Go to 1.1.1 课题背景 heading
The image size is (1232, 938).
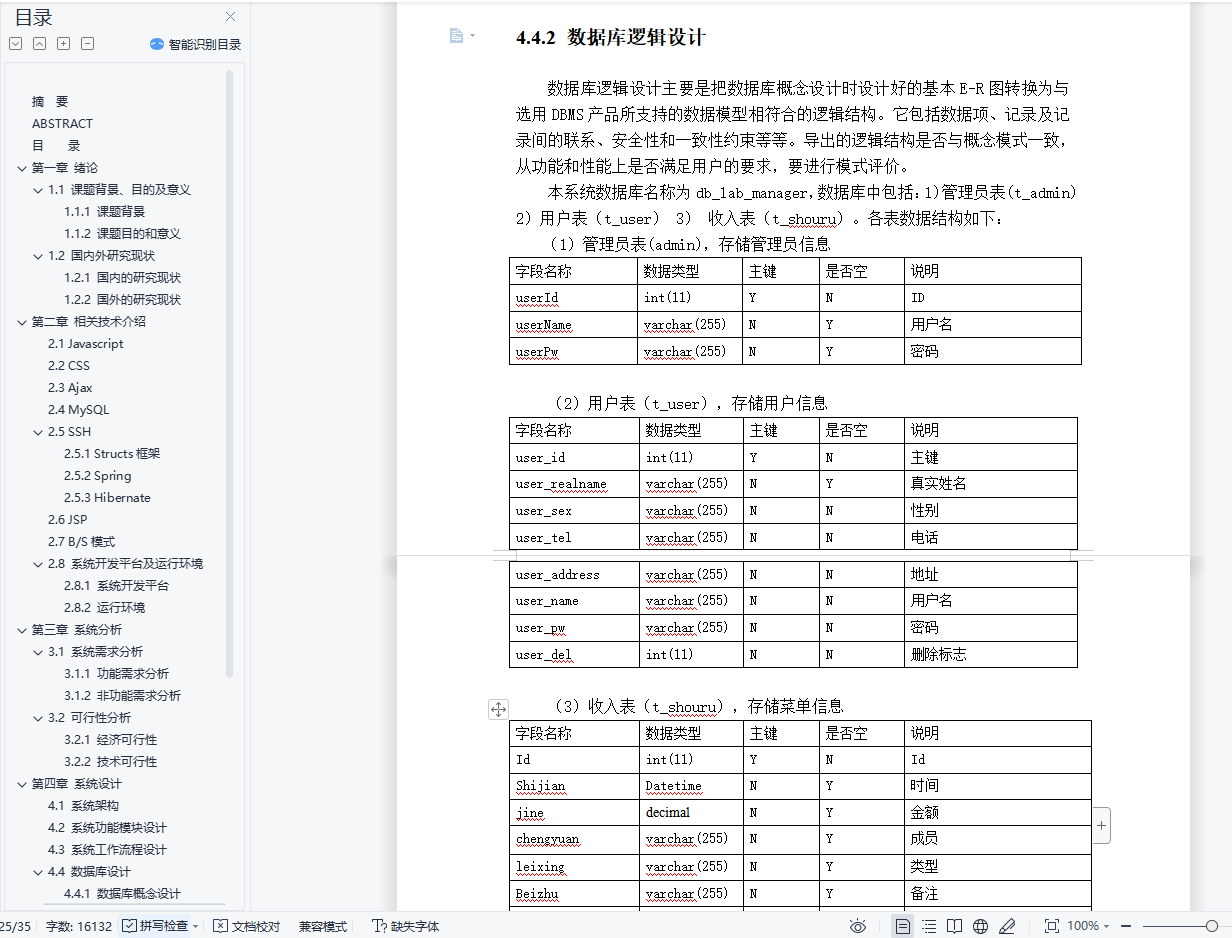tap(105, 212)
